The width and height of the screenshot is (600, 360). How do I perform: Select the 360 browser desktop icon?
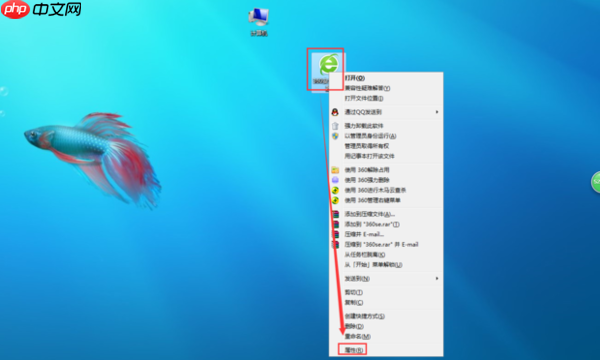click(x=328, y=70)
